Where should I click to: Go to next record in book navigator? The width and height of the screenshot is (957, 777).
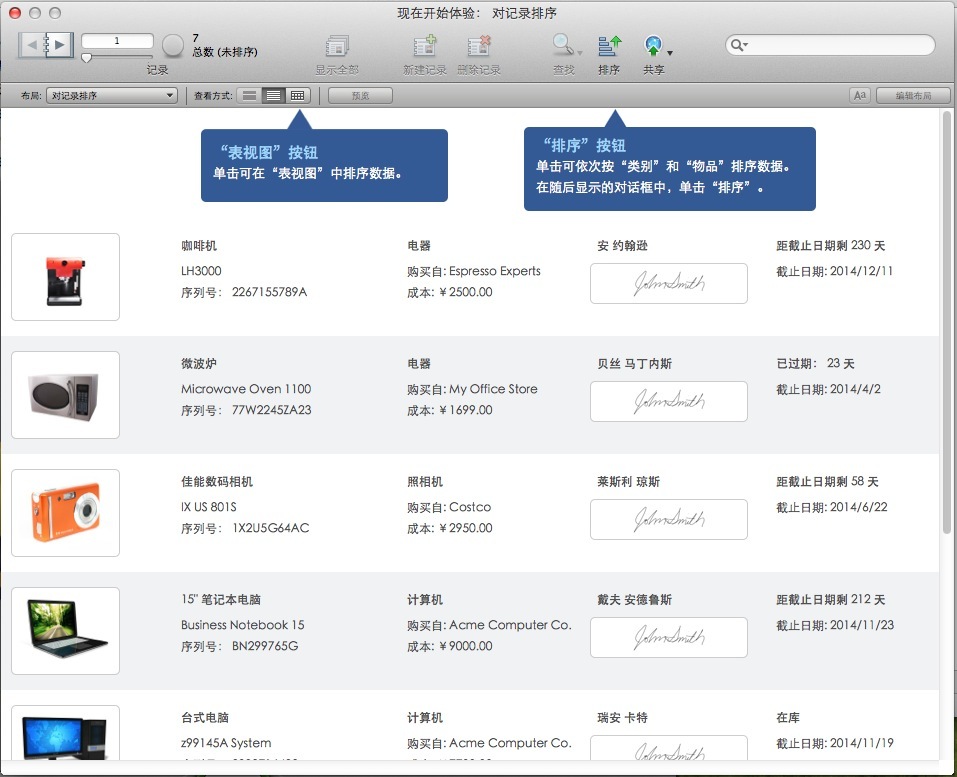tap(59, 44)
